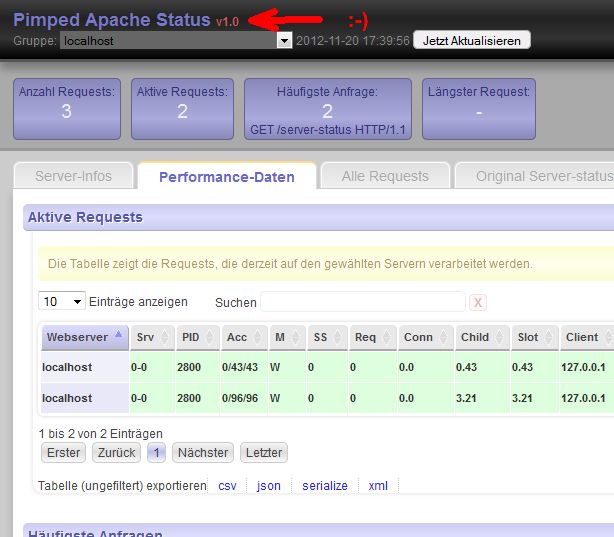This screenshot has height=537, width=614.
Task: Focus the Suchen search field
Action: click(363, 302)
